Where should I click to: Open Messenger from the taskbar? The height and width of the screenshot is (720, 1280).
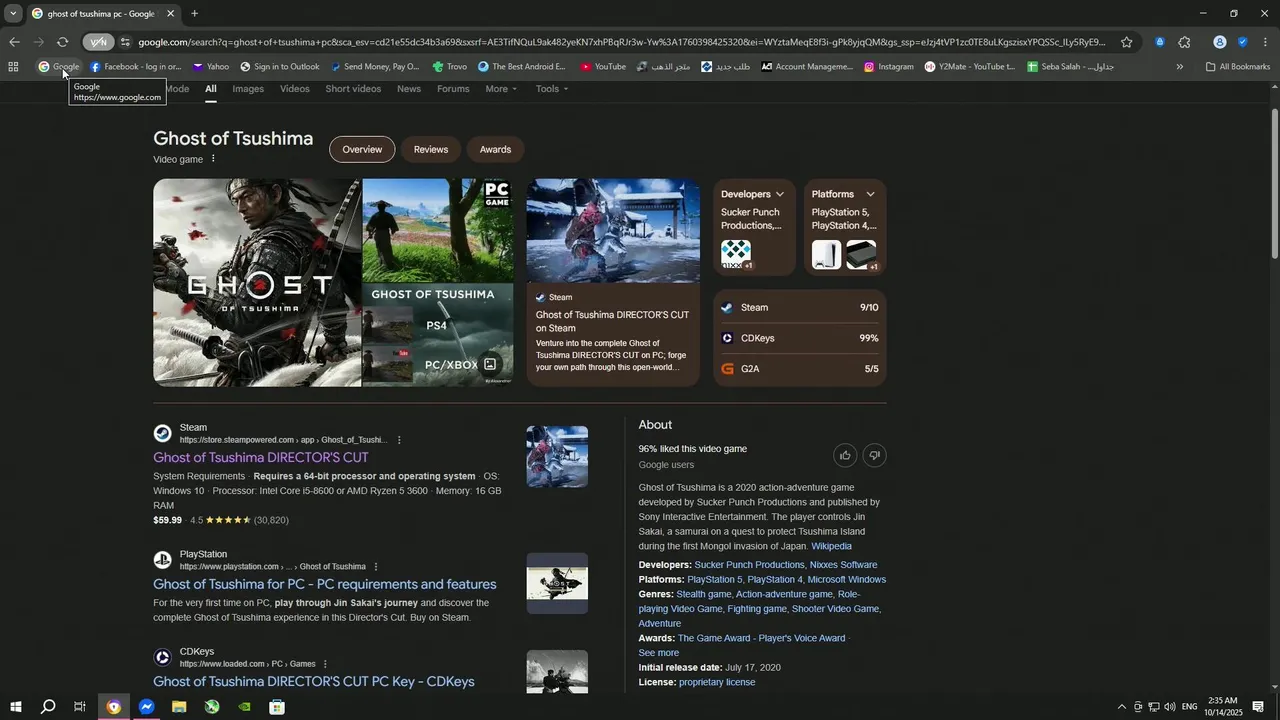click(146, 707)
